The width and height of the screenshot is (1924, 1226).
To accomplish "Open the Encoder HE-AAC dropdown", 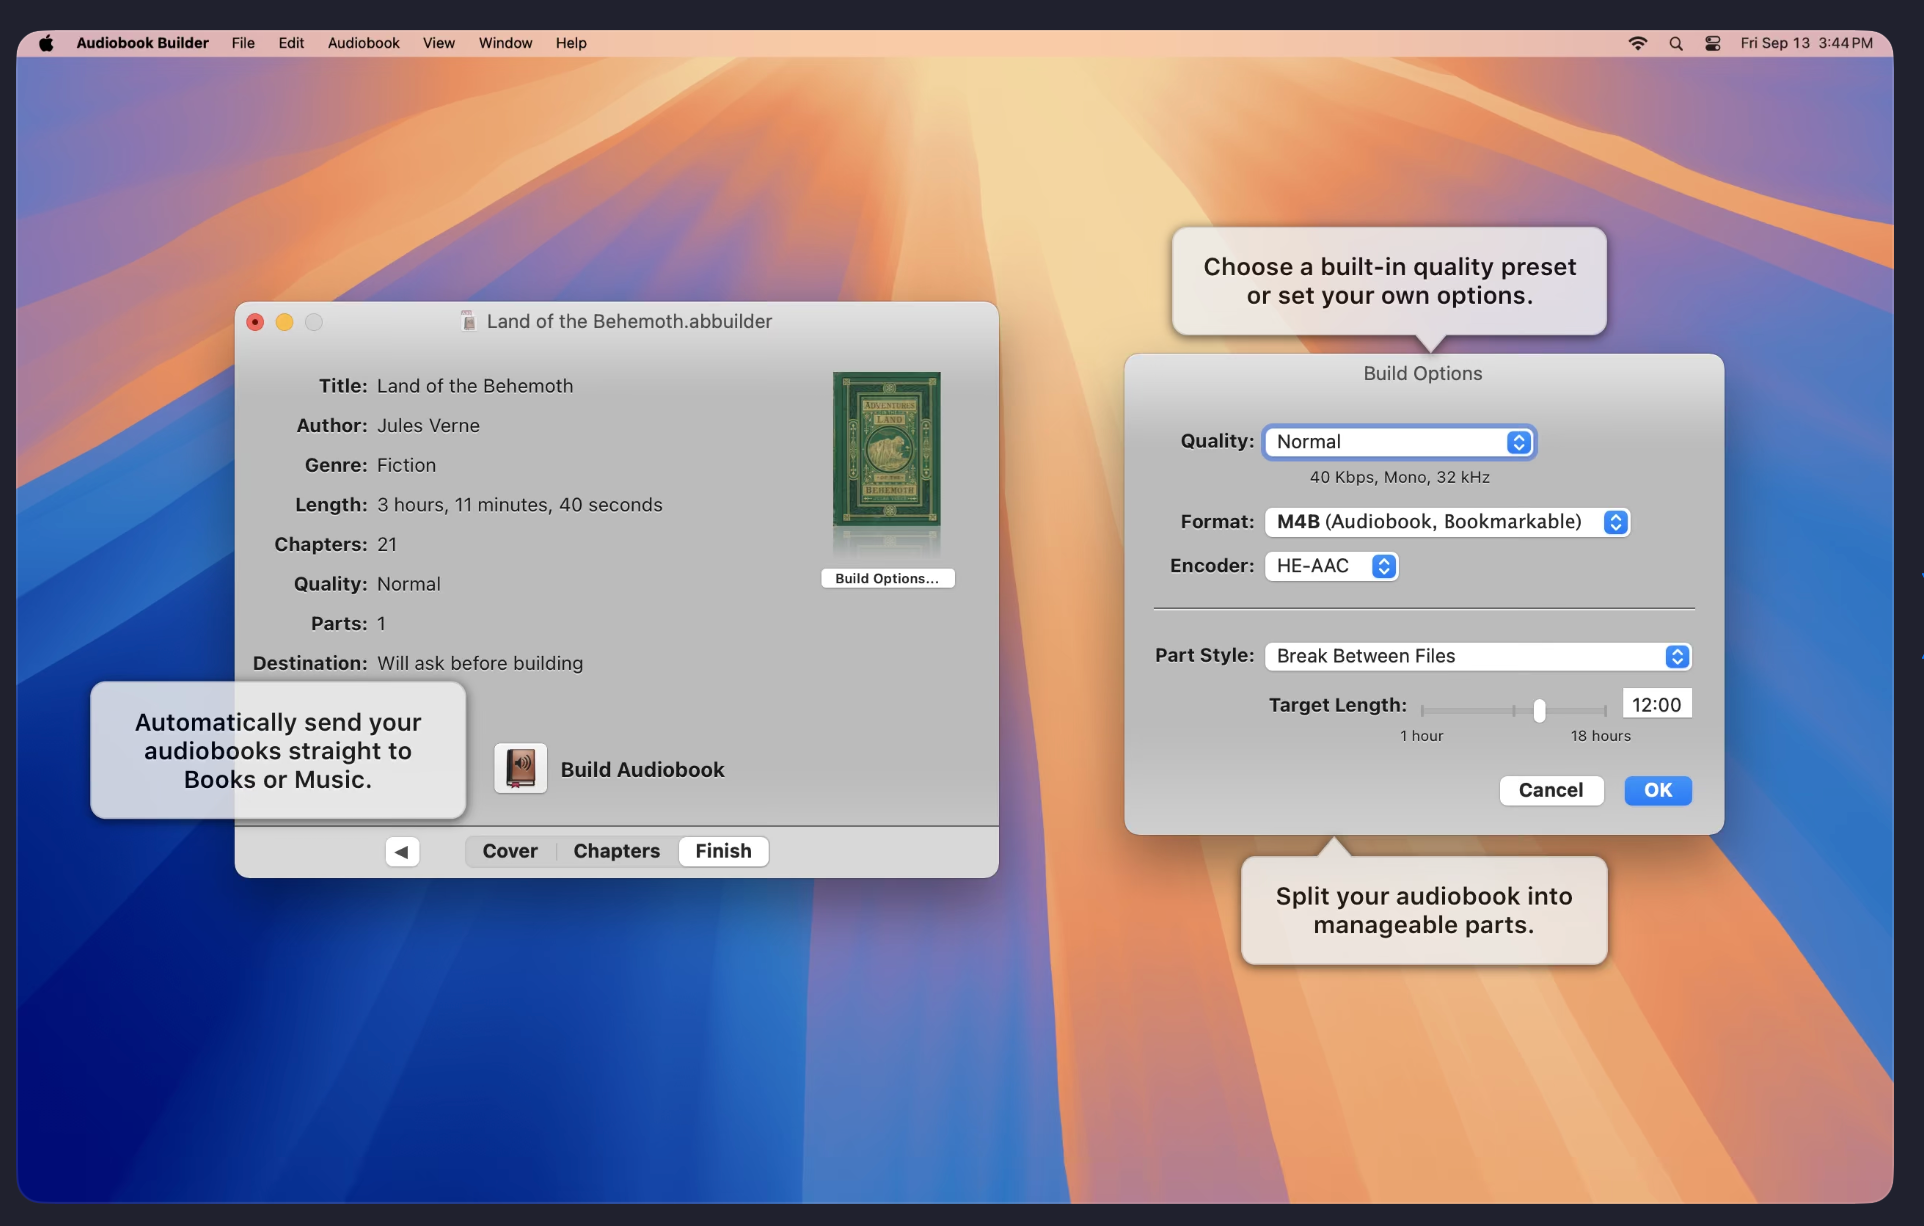I will 1330,566.
